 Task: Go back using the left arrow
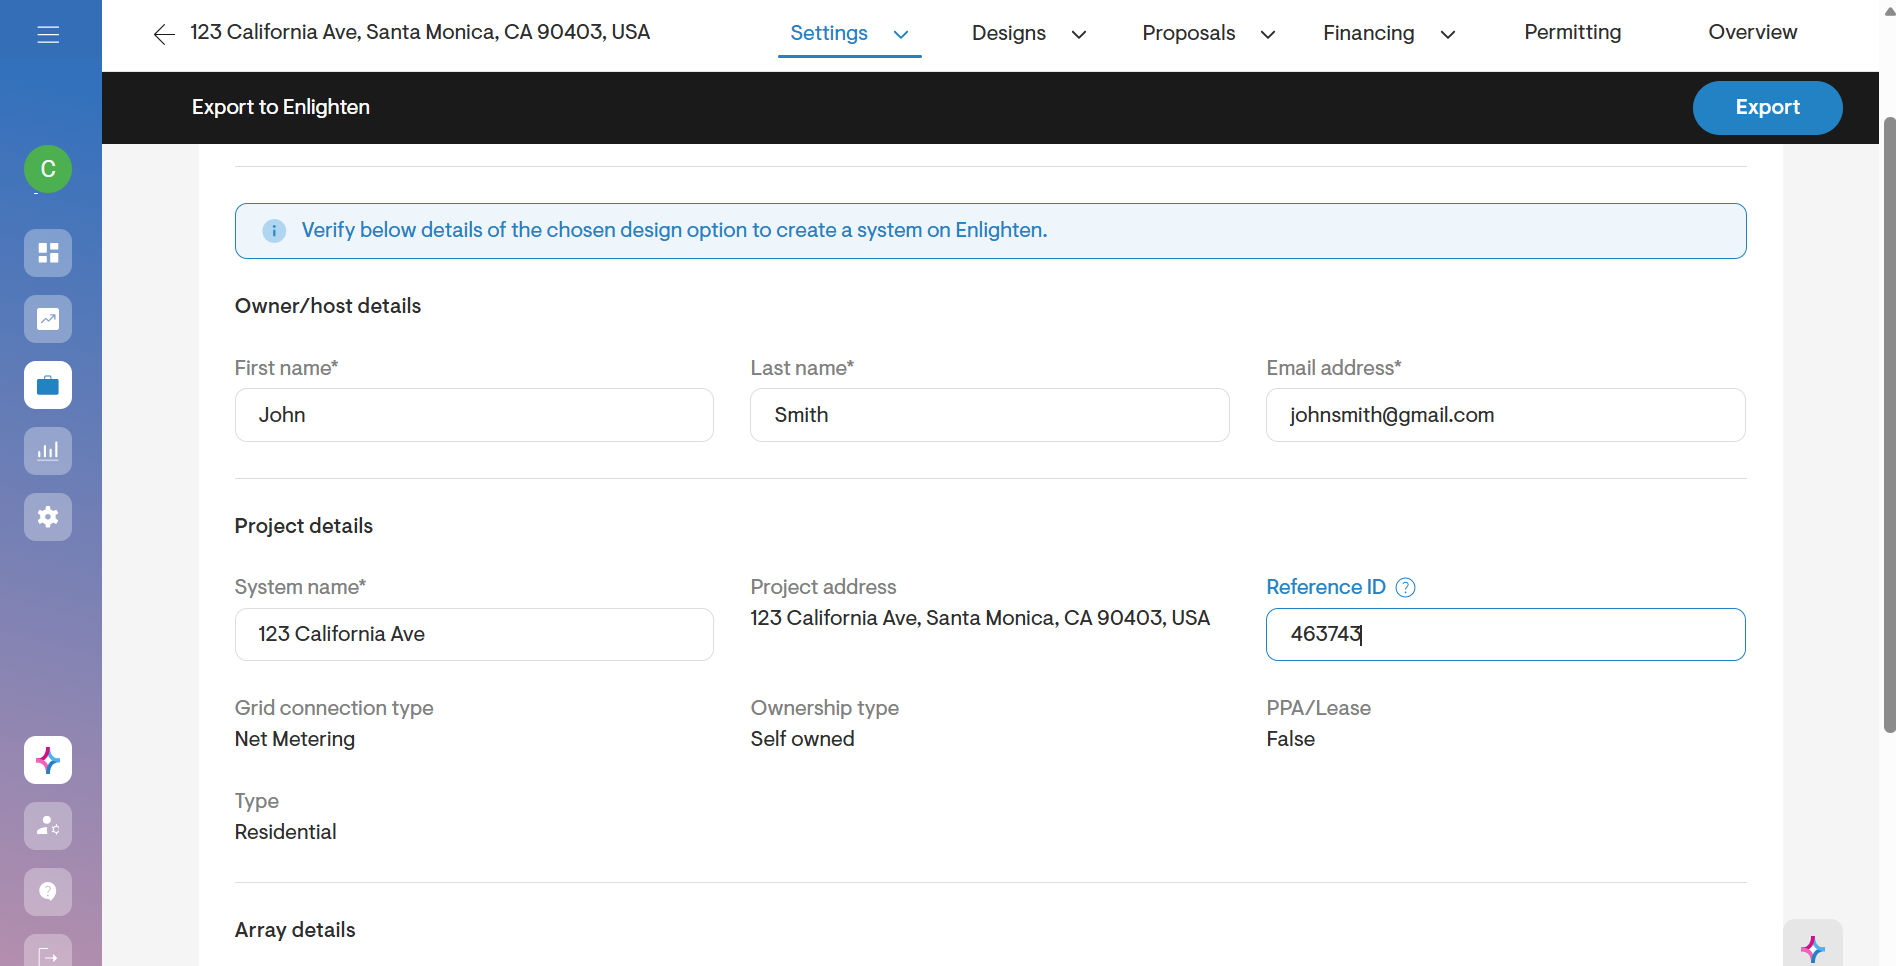[x=164, y=35]
